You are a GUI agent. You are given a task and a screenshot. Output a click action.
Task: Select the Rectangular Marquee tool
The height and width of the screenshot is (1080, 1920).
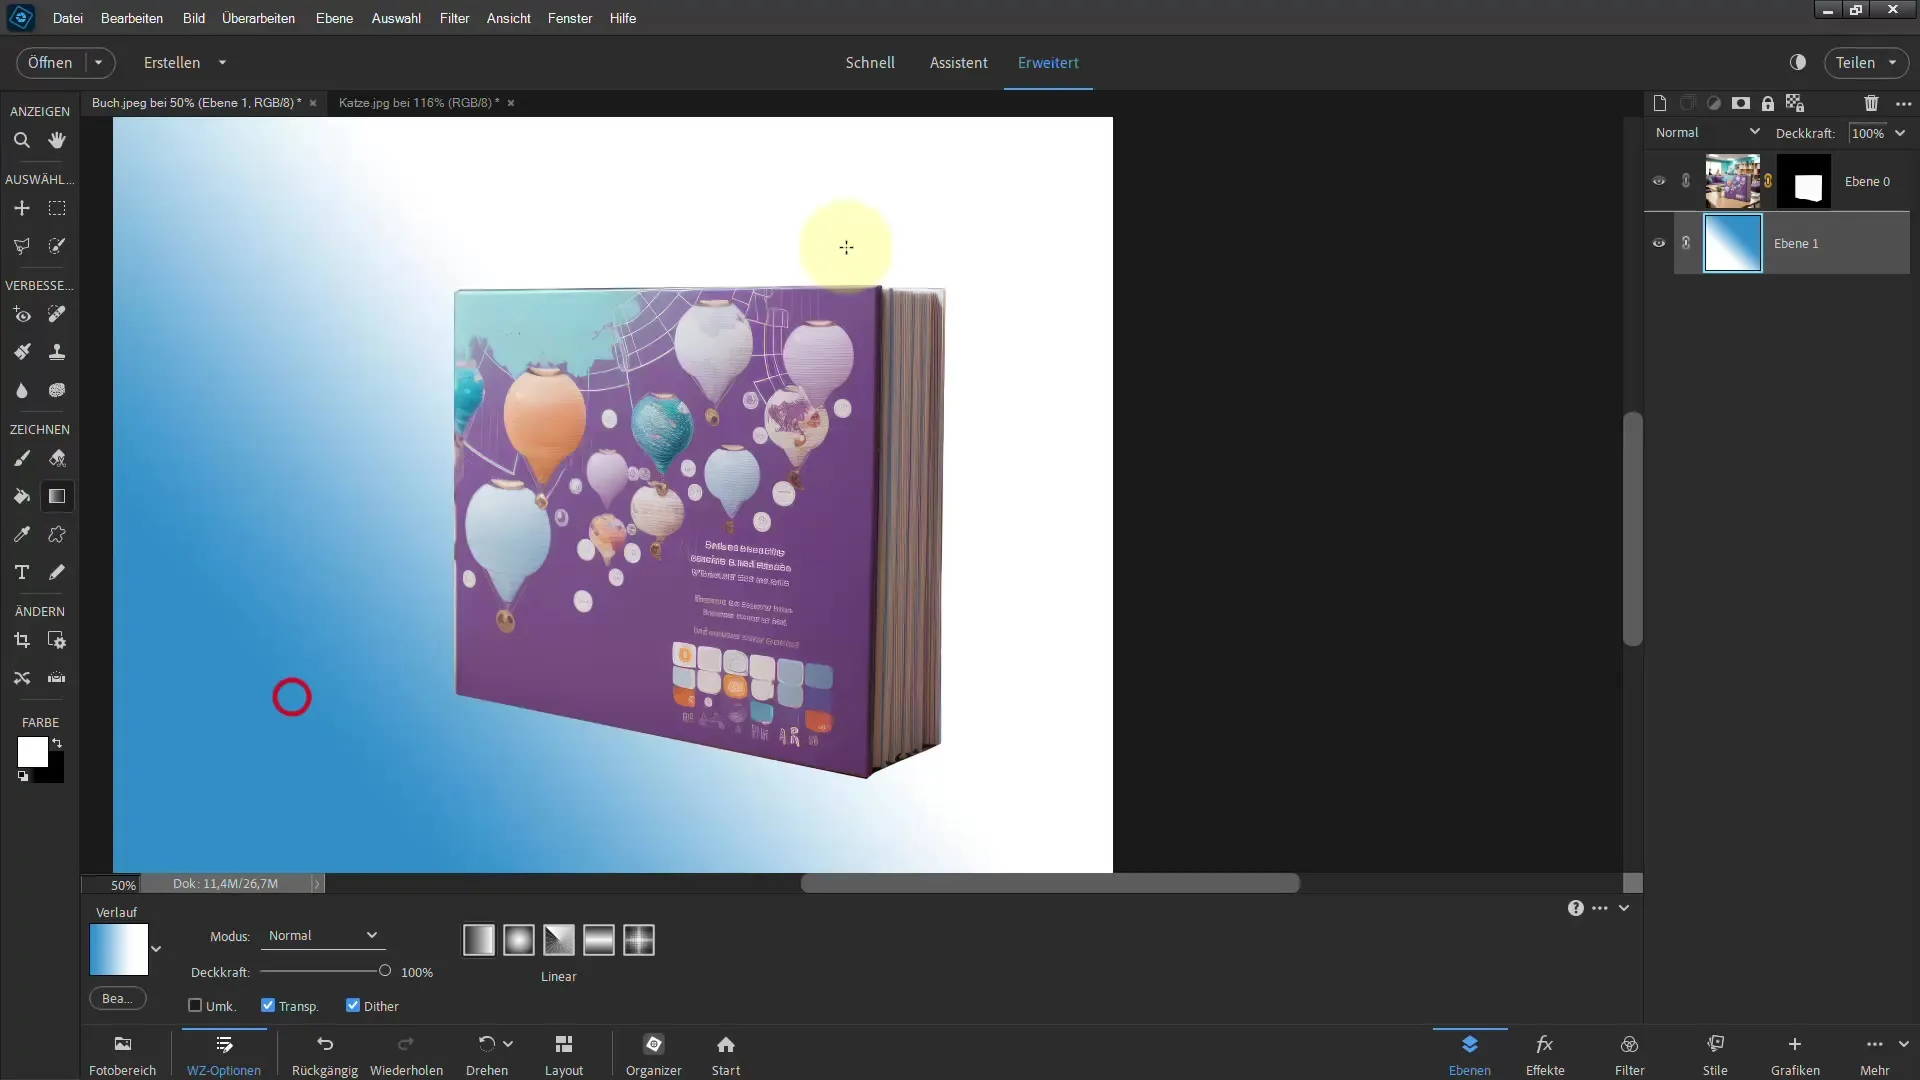(x=57, y=209)
